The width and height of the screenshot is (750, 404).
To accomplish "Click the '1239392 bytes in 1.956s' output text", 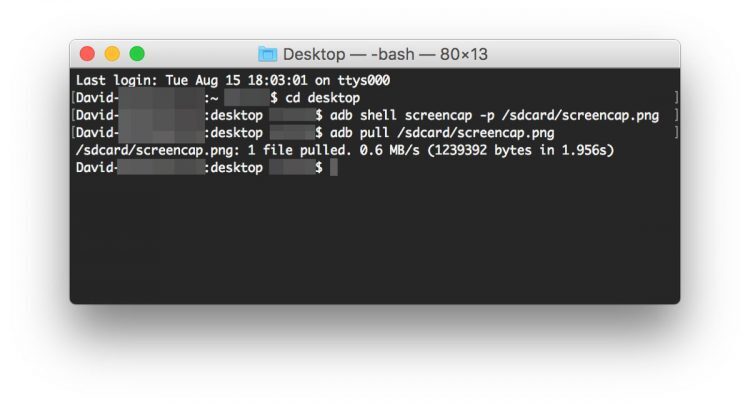I will point(520,150).
